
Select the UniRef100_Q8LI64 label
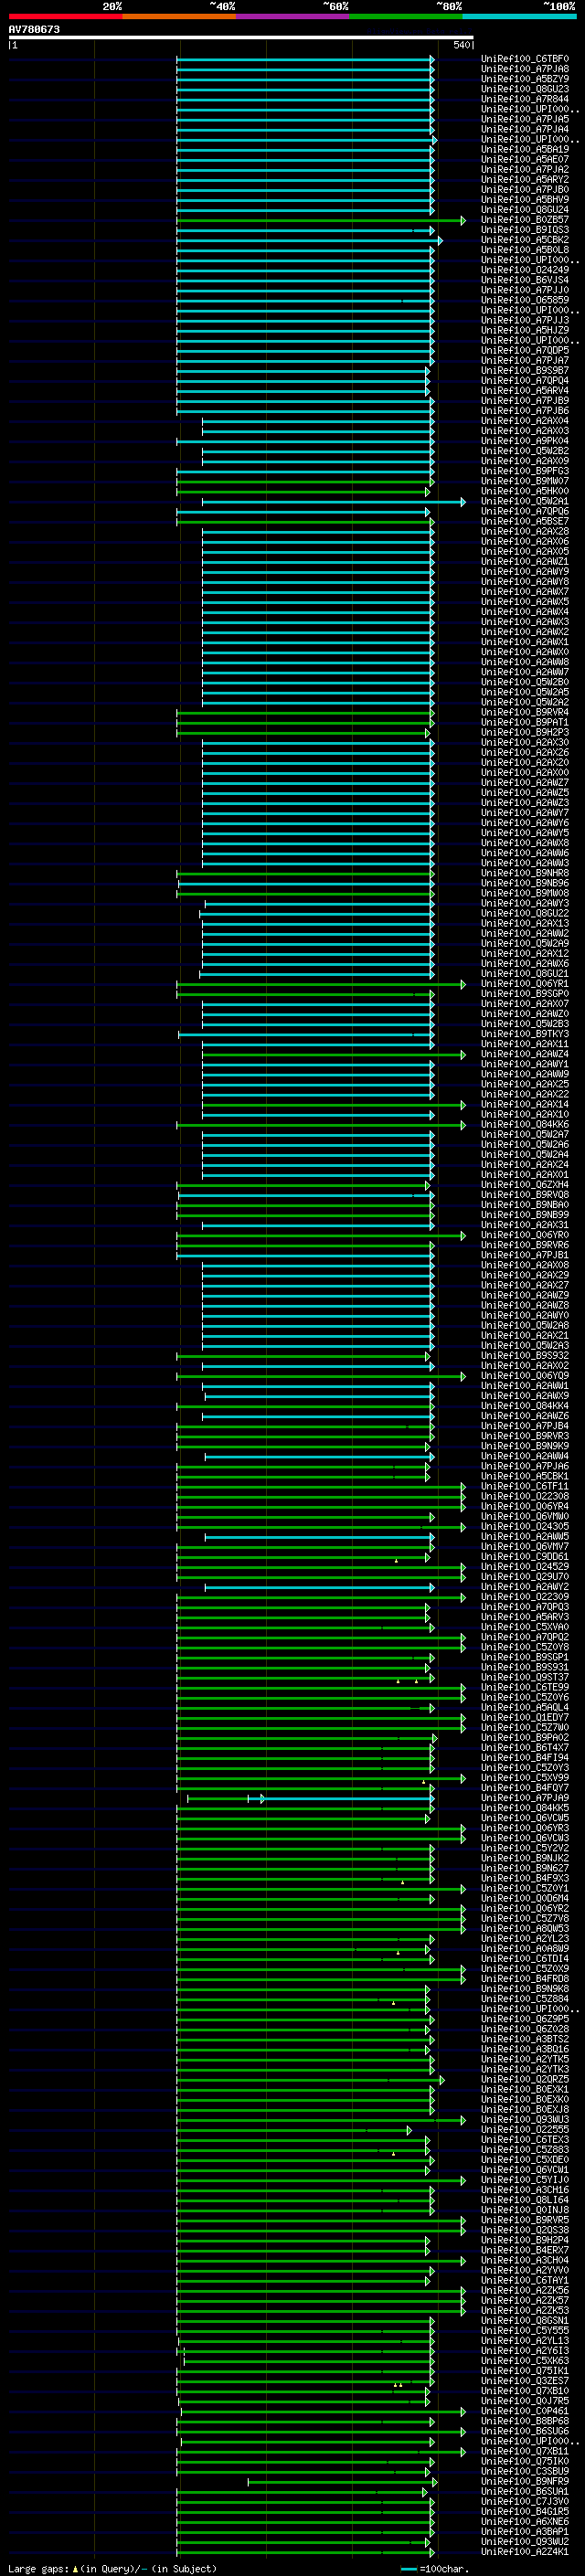click(525, 2200)
